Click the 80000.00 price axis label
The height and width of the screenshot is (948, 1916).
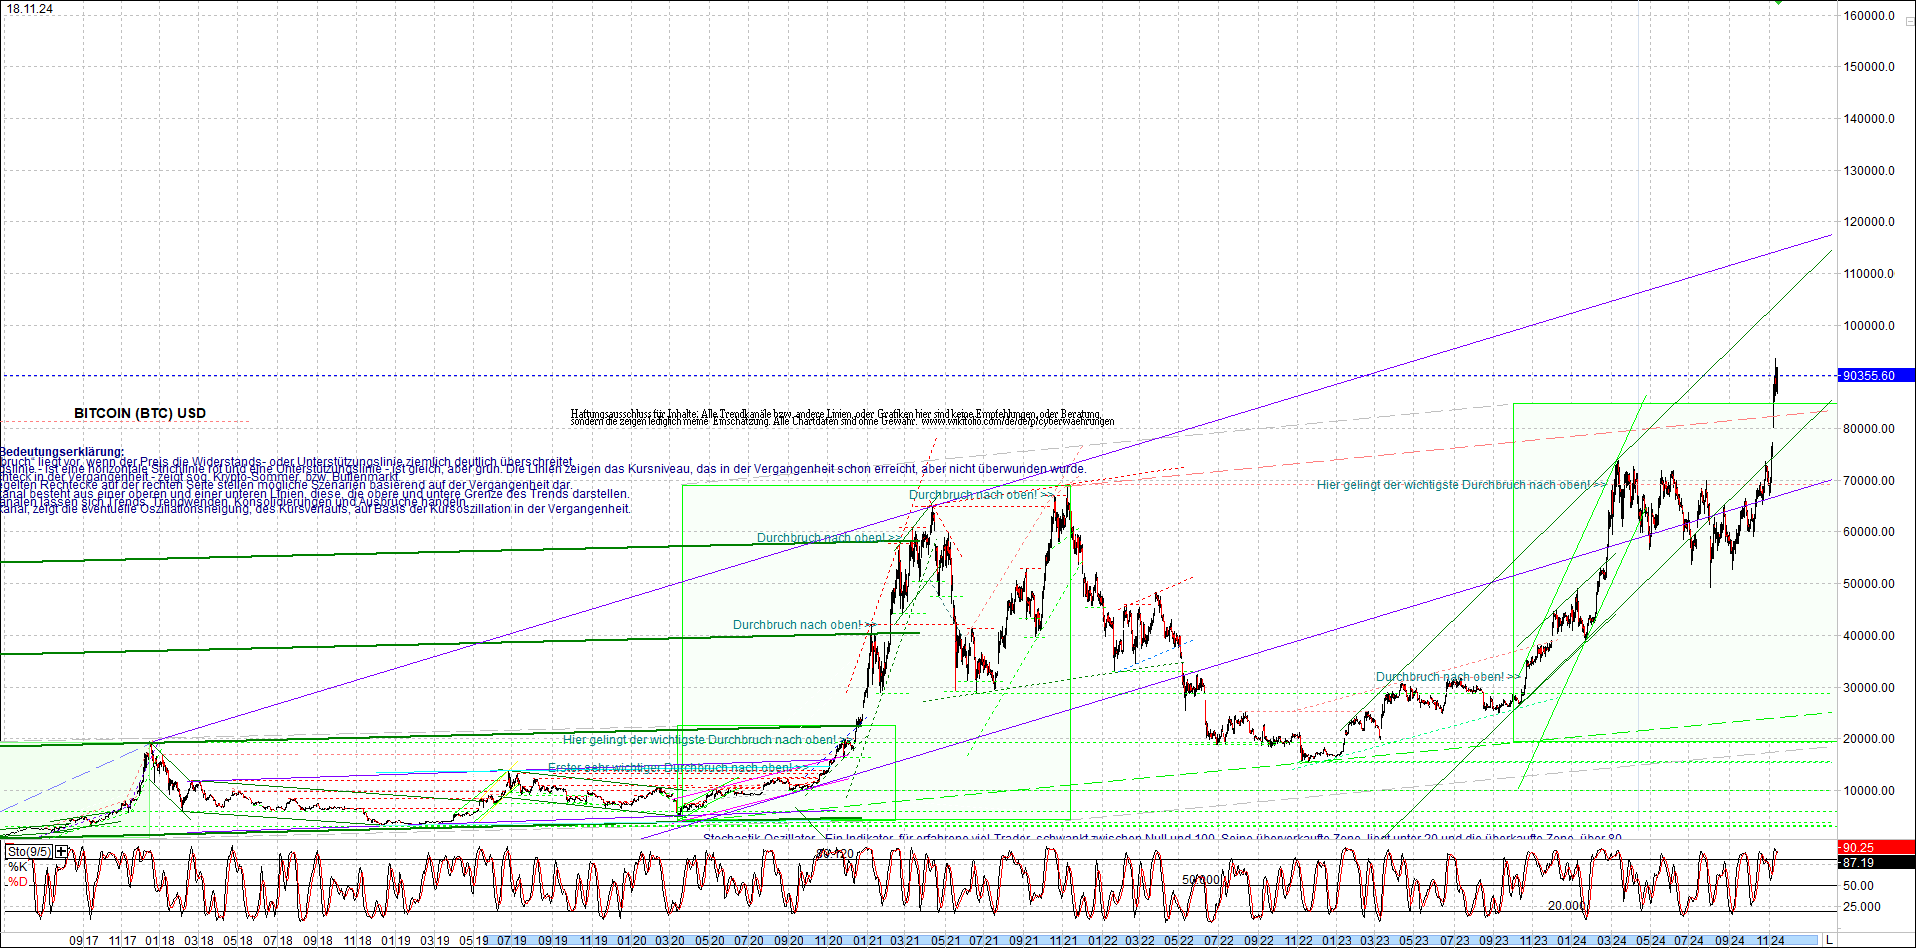coord(1869,429)
